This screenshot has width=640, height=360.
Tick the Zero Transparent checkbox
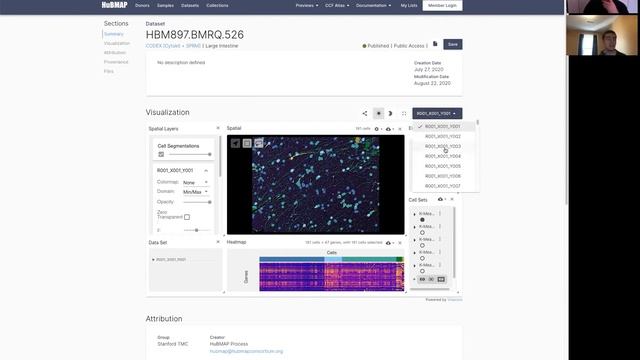[x=187, y=217]
